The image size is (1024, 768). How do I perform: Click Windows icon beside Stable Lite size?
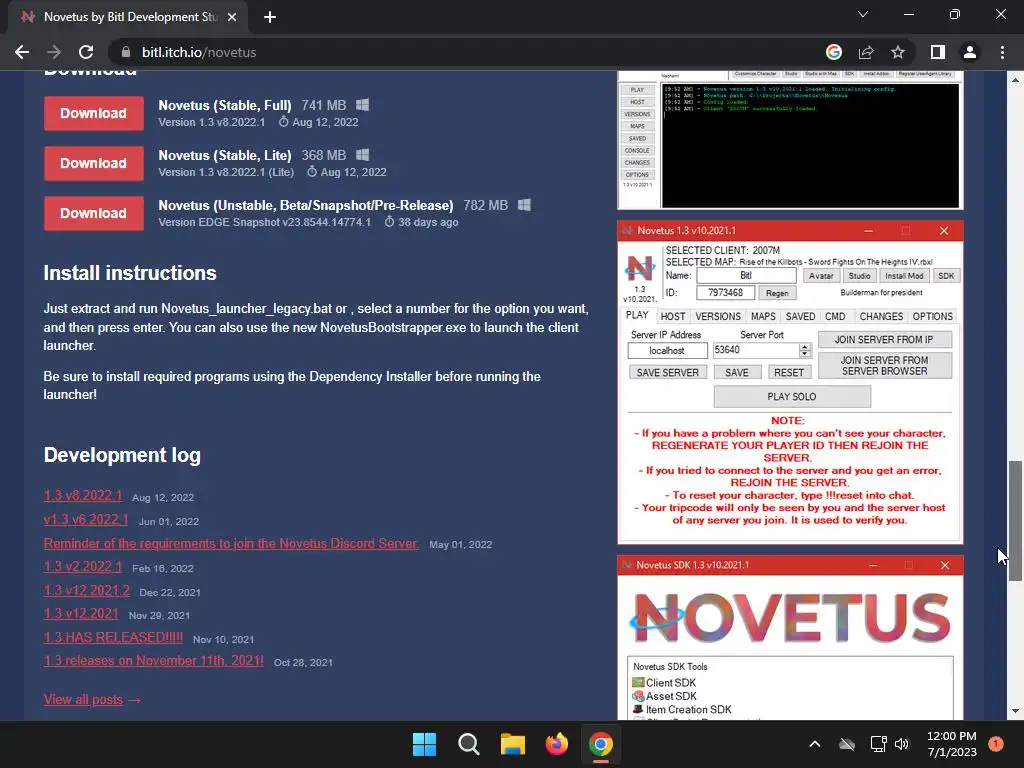tap(362, 155)
